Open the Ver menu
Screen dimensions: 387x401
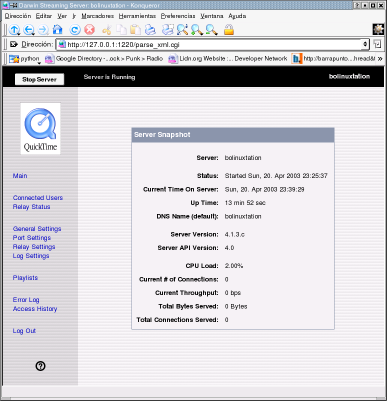pos(62,16)
